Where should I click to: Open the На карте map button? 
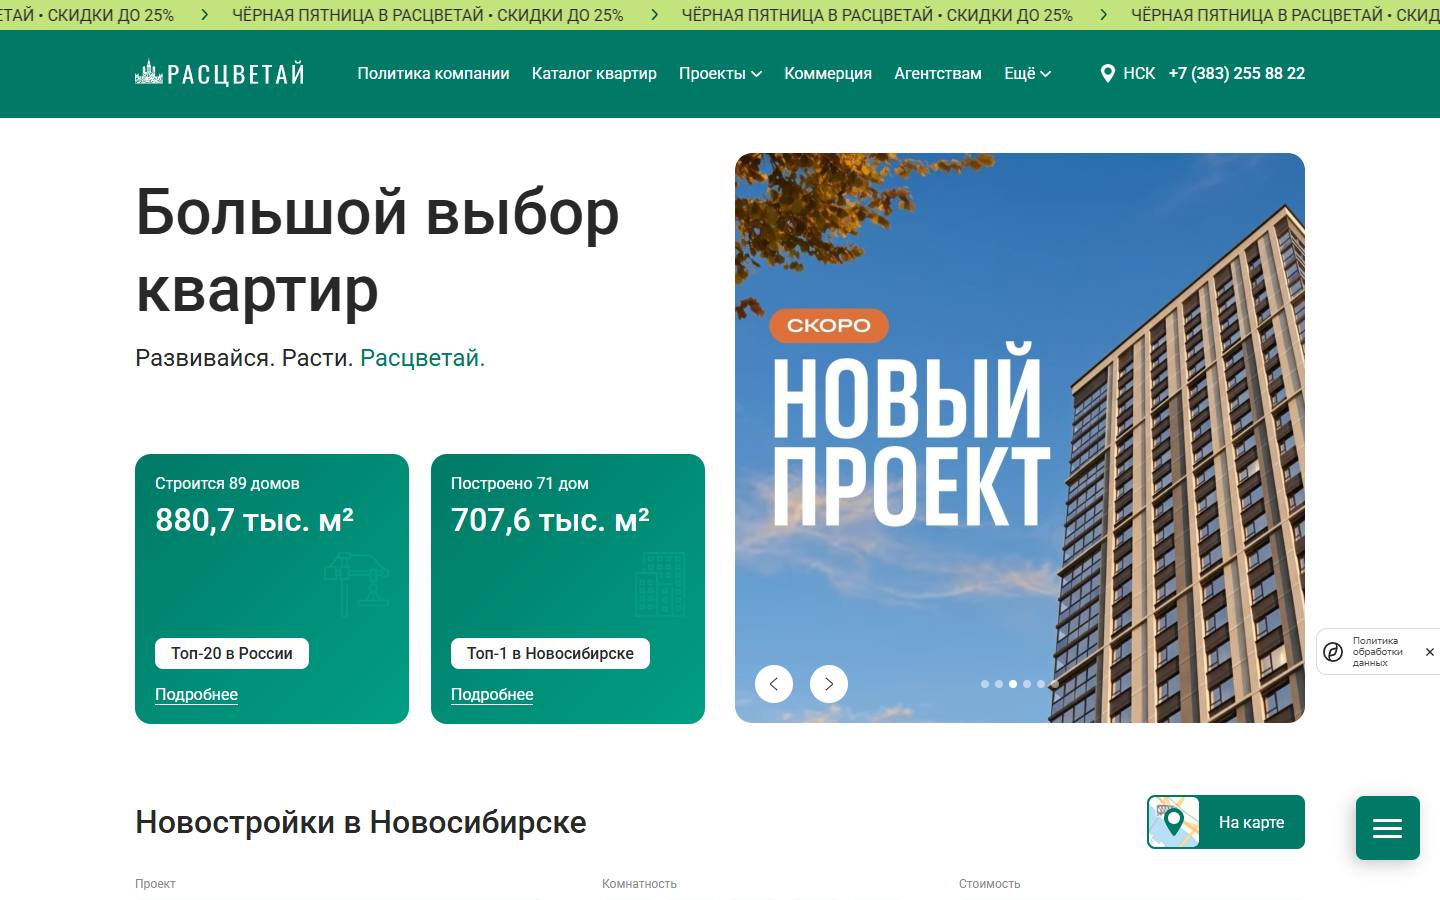[x=1226, y=822]
